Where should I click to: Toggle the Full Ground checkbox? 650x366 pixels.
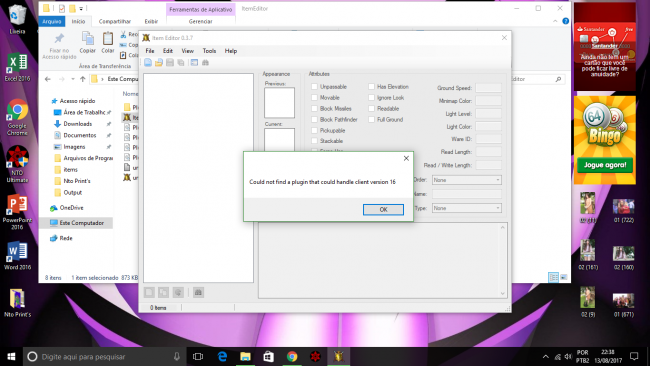[x=371, y=119]
